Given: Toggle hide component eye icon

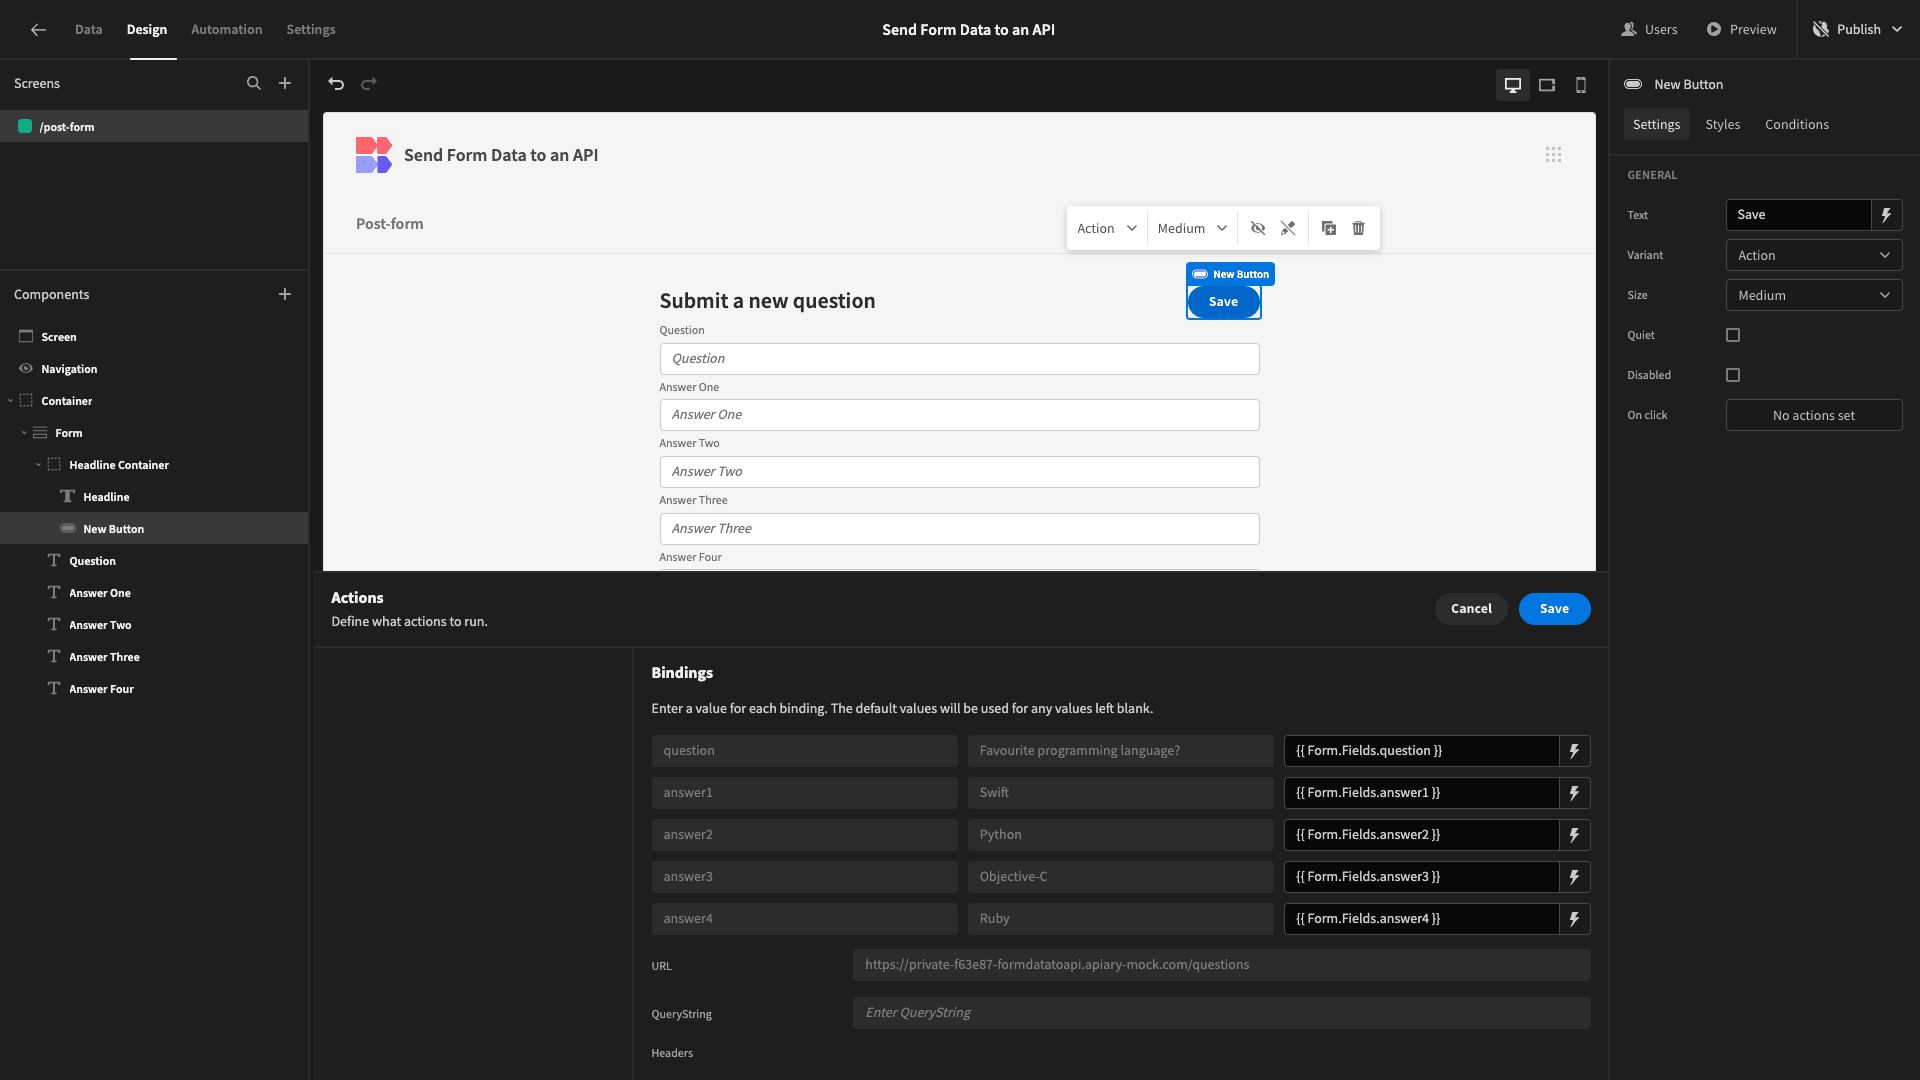Looking at the screenshot, I should point(1258,228).
